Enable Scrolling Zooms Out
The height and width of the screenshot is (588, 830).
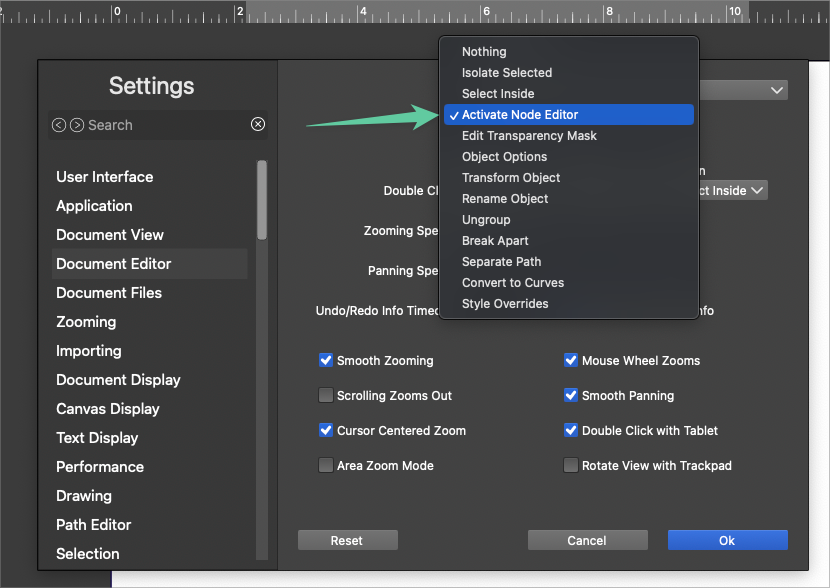(x=326, y=396)
